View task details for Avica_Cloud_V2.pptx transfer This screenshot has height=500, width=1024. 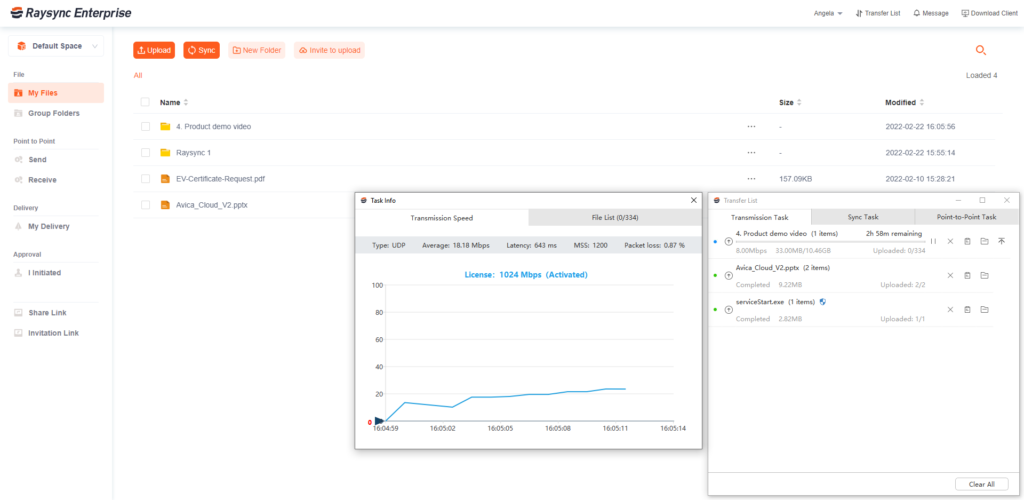[x=967, y=275]
